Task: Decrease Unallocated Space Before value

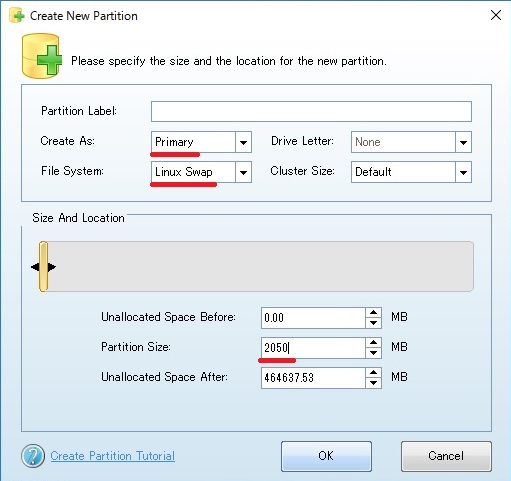Action: click(x=373, y=323)
